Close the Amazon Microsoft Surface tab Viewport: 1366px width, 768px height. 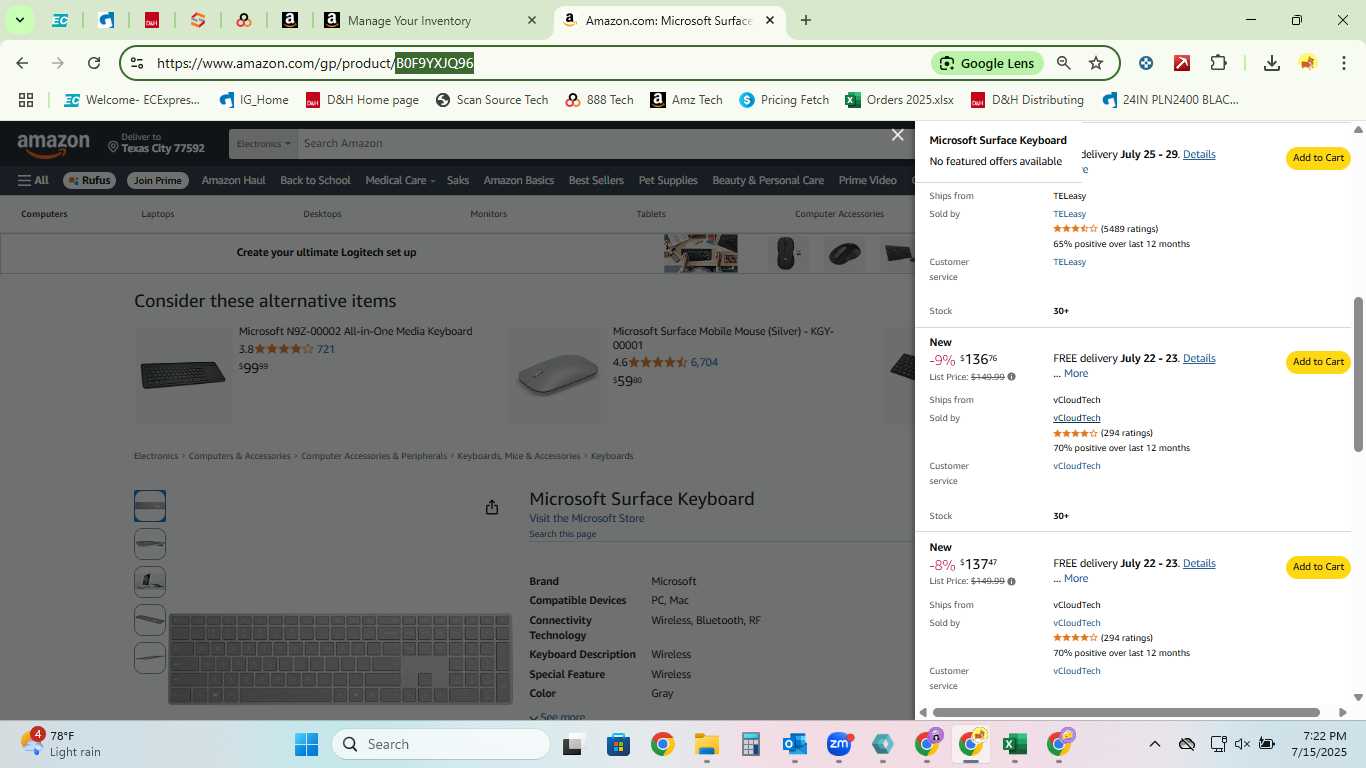[x=770, y=20]
